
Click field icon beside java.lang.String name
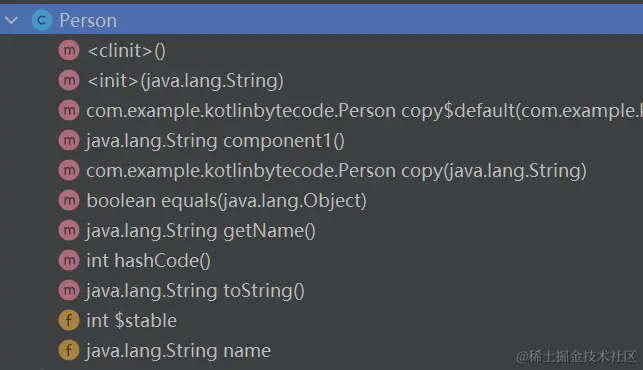pos(69,350)
